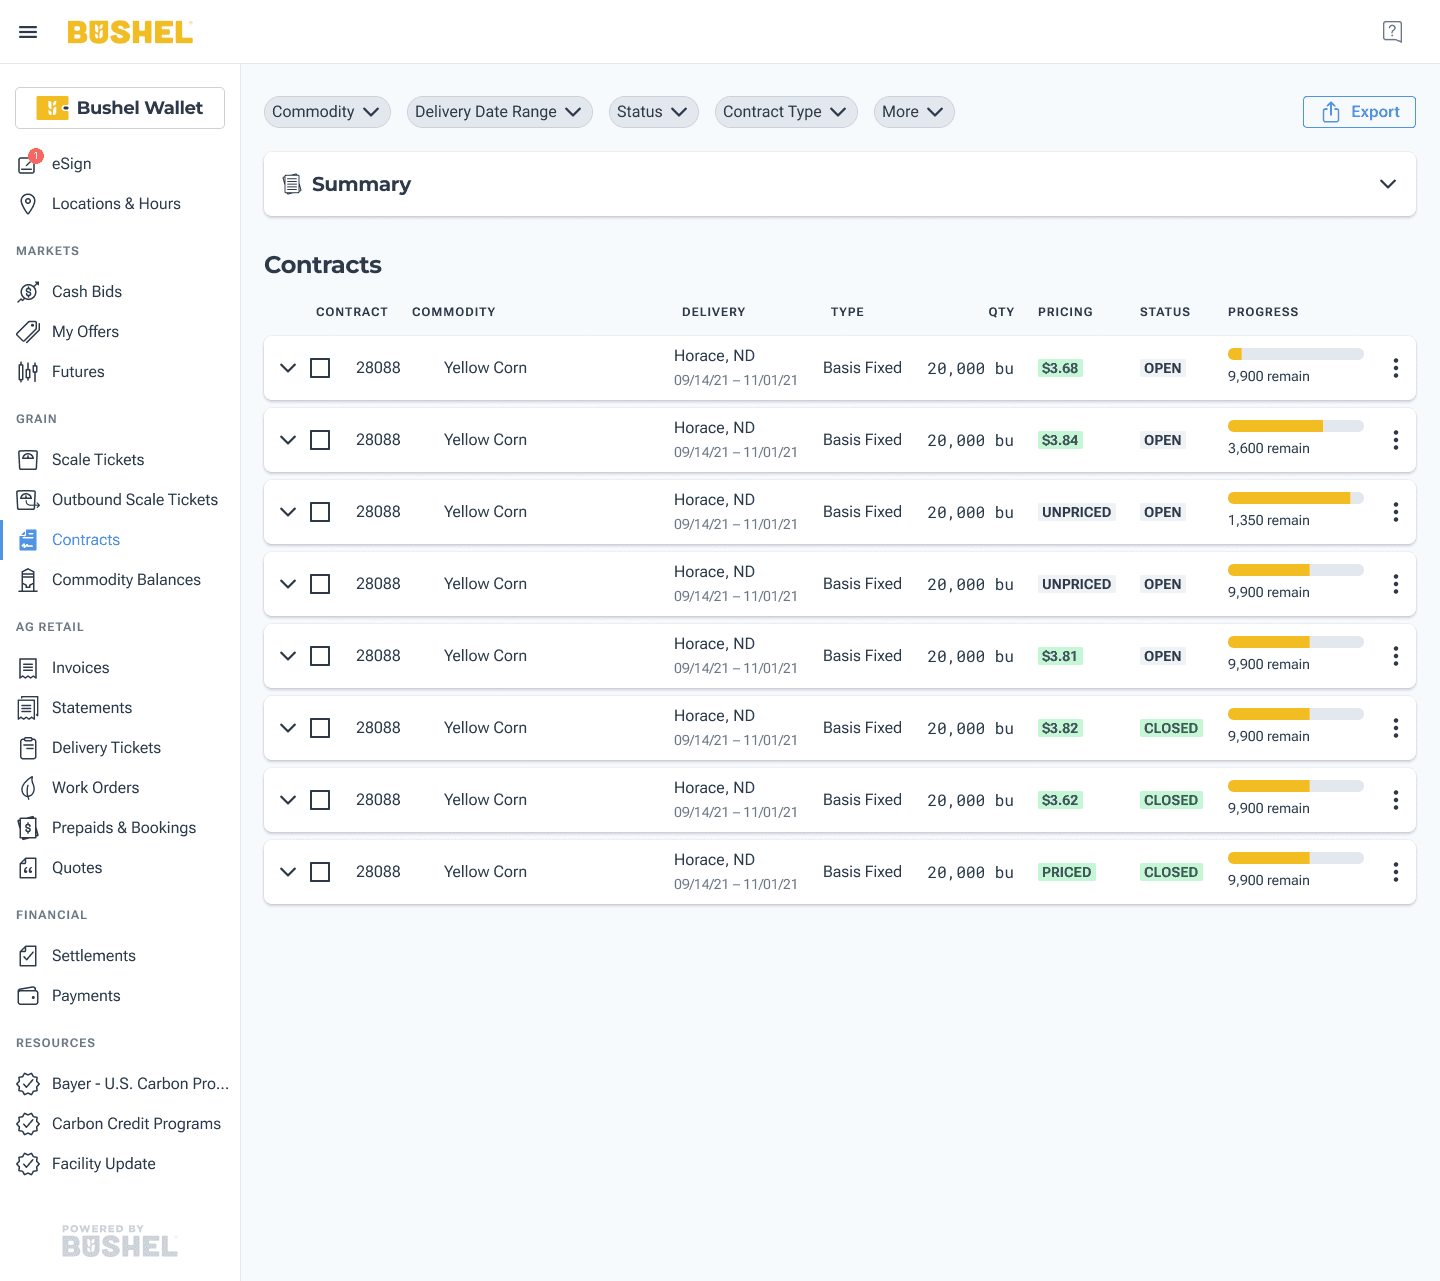Expand the Summary panel chevron

[1388, 184]
